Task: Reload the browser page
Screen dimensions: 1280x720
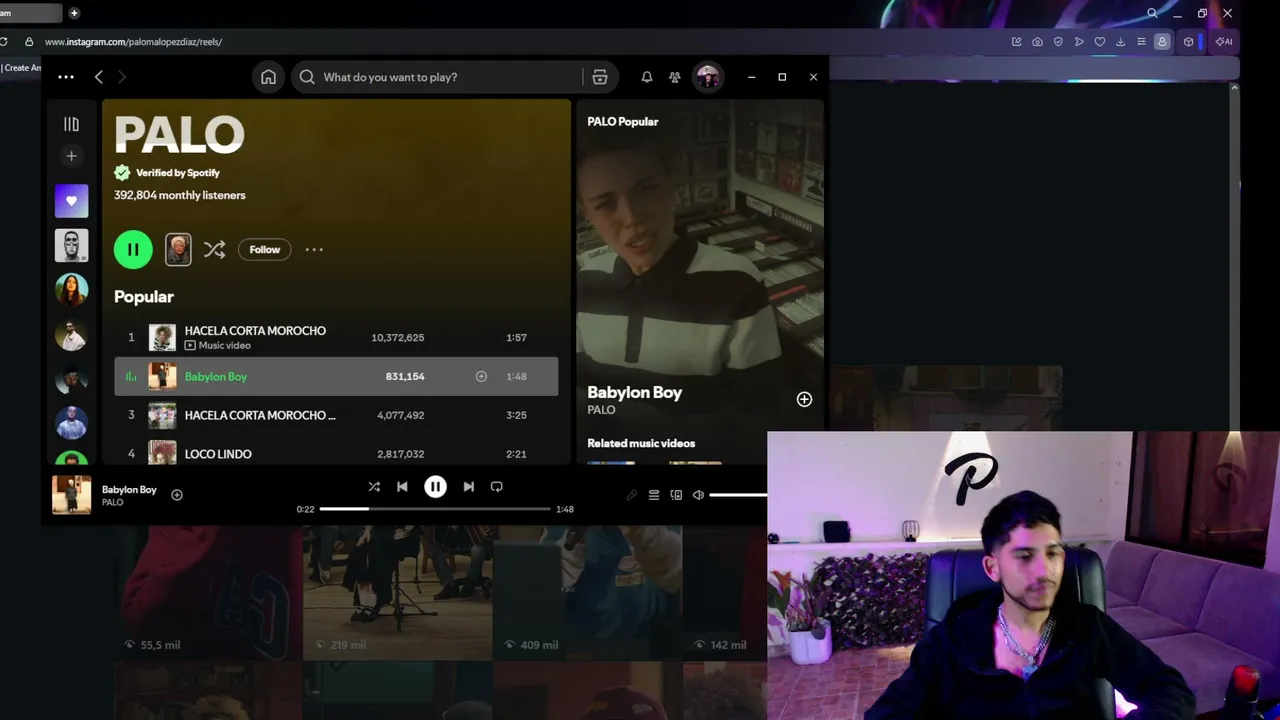Action: [4, 42]
